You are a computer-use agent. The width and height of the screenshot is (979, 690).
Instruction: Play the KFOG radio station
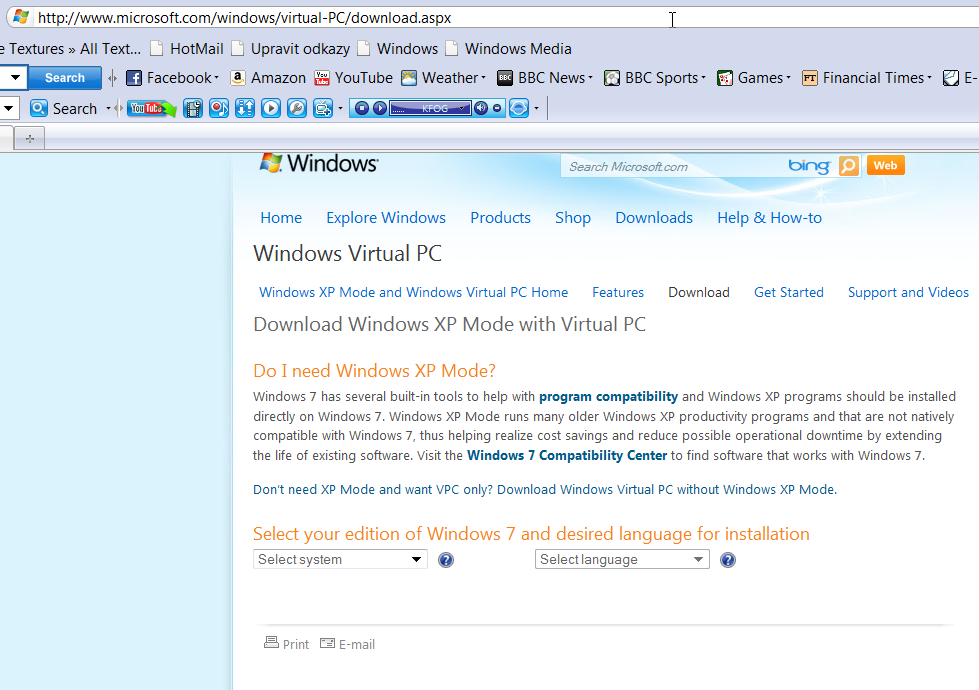click(x=380, y=109)
